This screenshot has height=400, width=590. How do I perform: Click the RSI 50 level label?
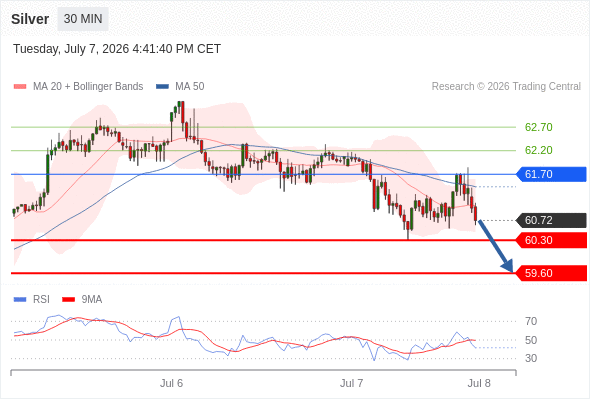tap(531, 340)
